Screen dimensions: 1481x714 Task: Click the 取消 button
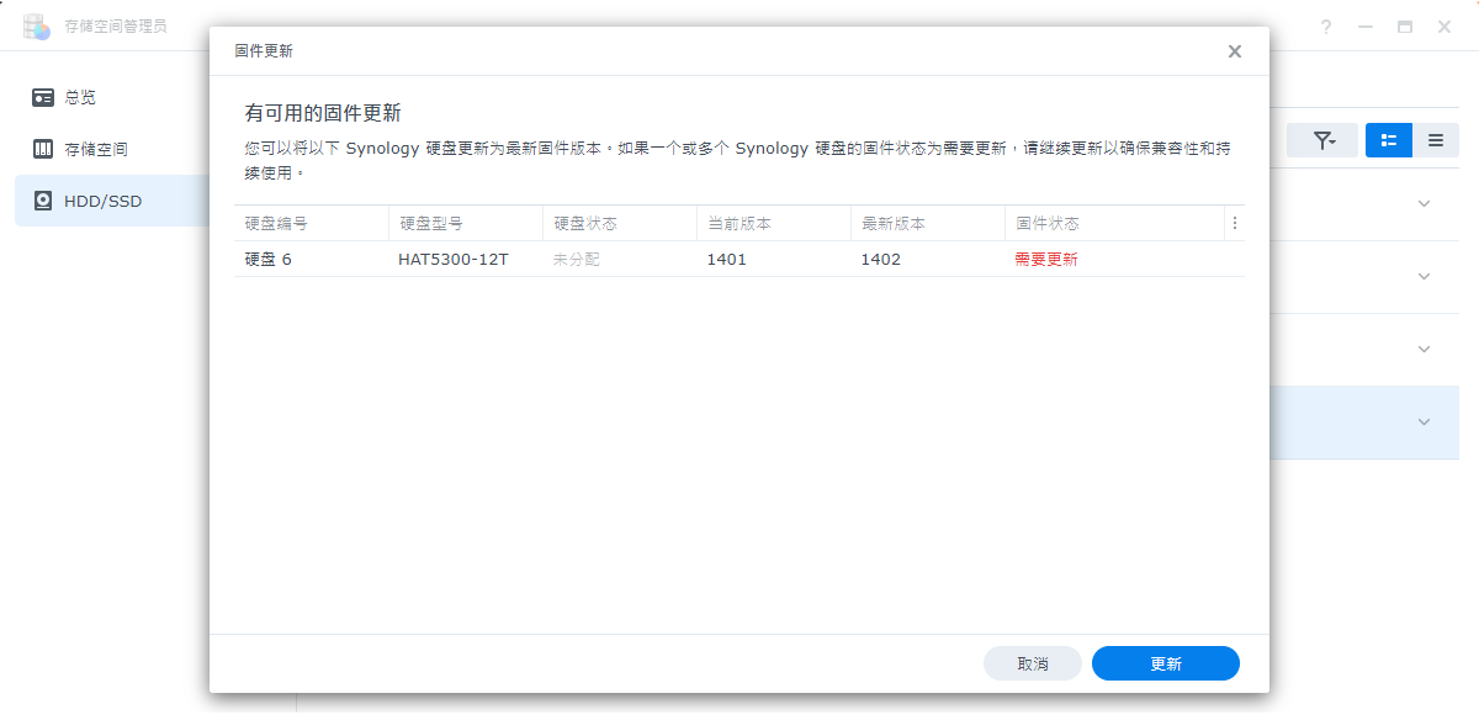coord(1033,664)
